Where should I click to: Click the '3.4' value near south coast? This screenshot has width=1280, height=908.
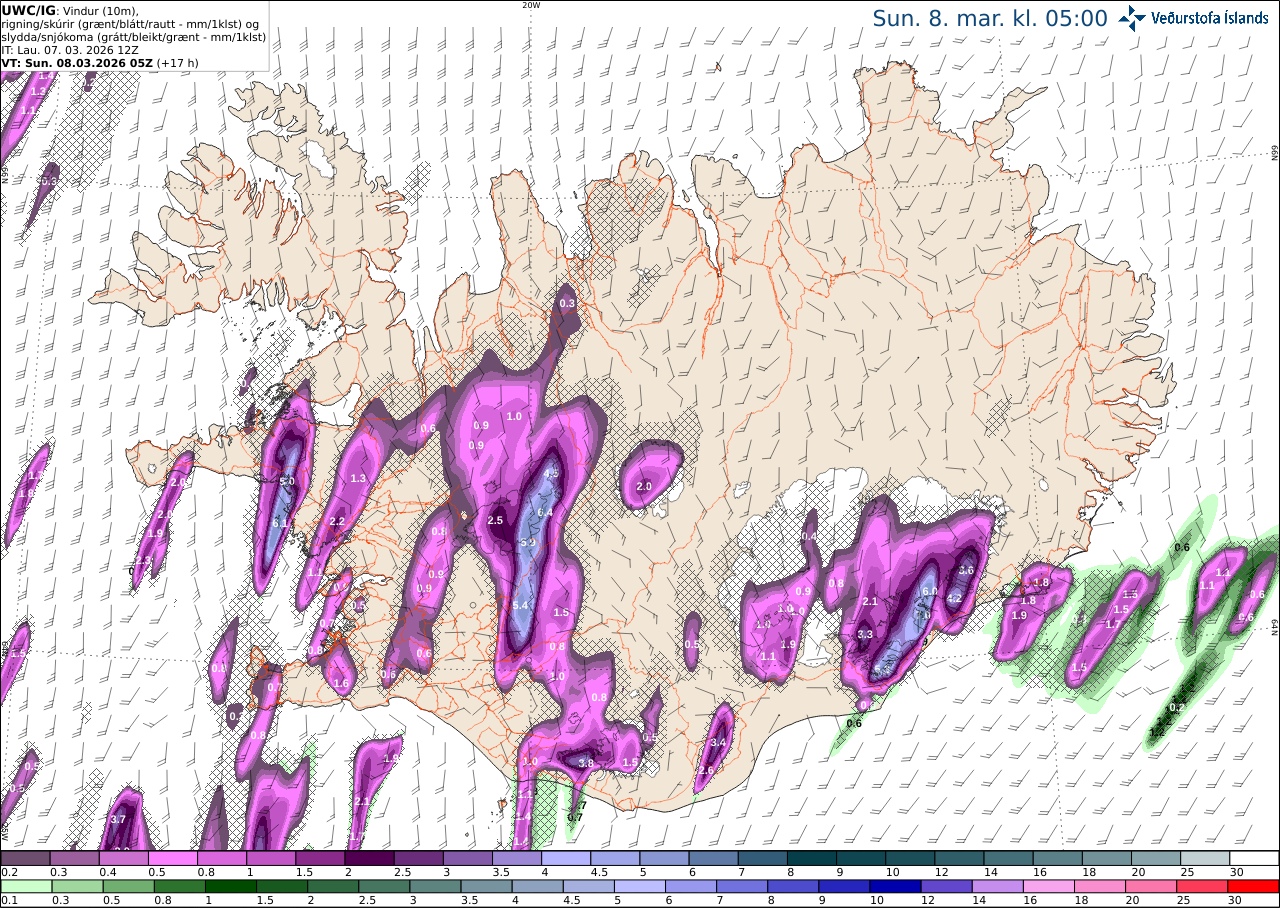tap(717, 743)
